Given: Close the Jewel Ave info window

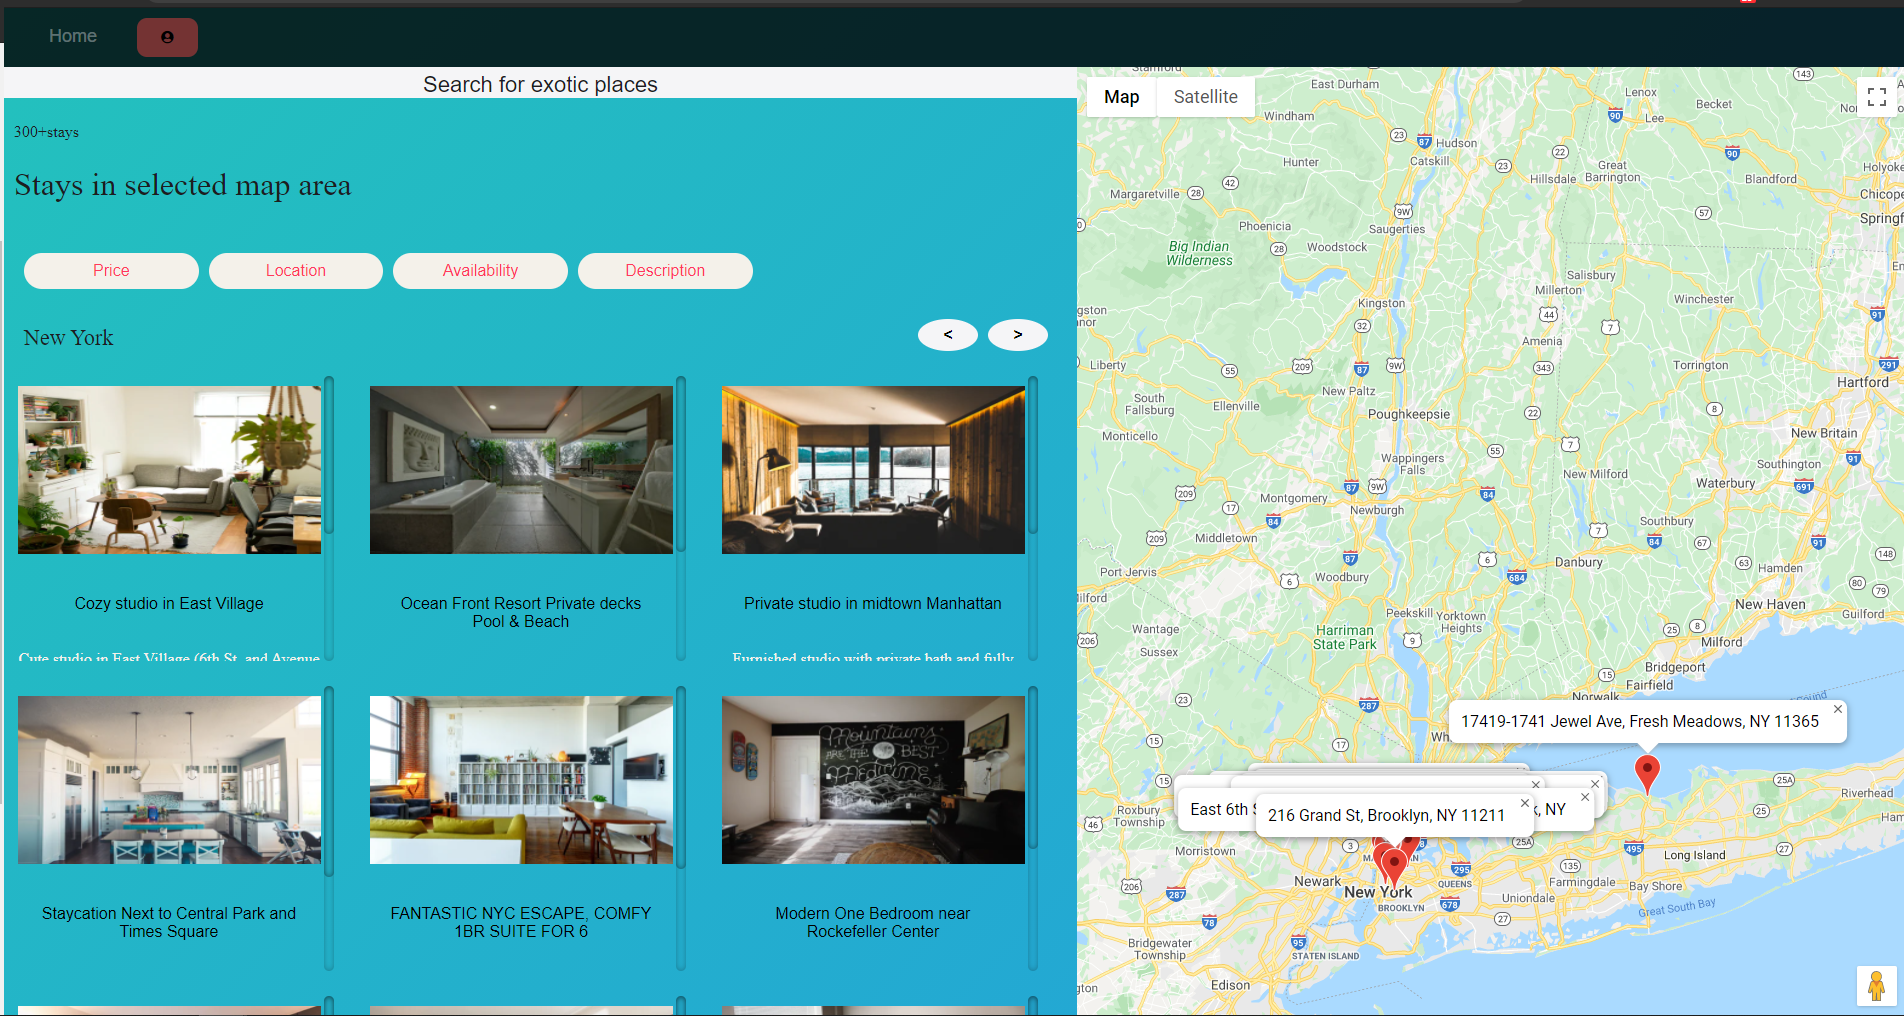Looking at the screenshot, I should 1837,709.
